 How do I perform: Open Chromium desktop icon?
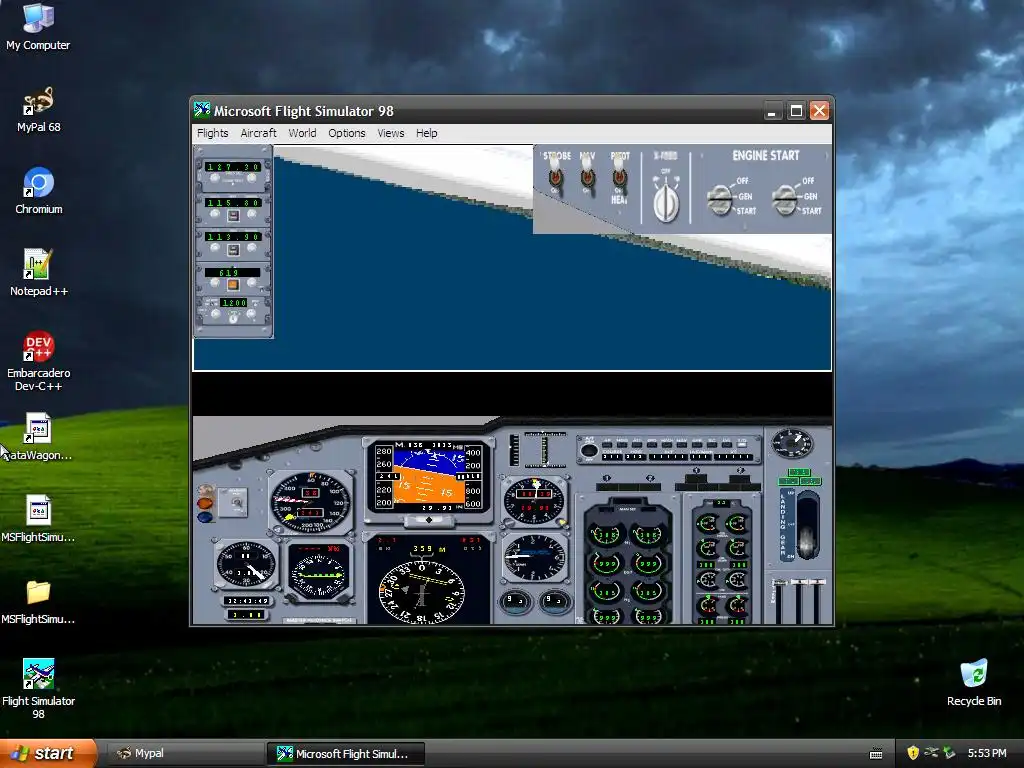pos(39,191)
